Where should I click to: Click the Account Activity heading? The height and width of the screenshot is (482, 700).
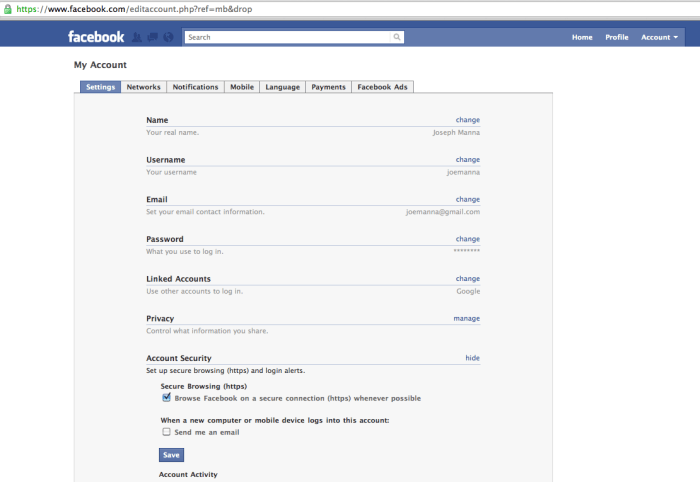188,474
